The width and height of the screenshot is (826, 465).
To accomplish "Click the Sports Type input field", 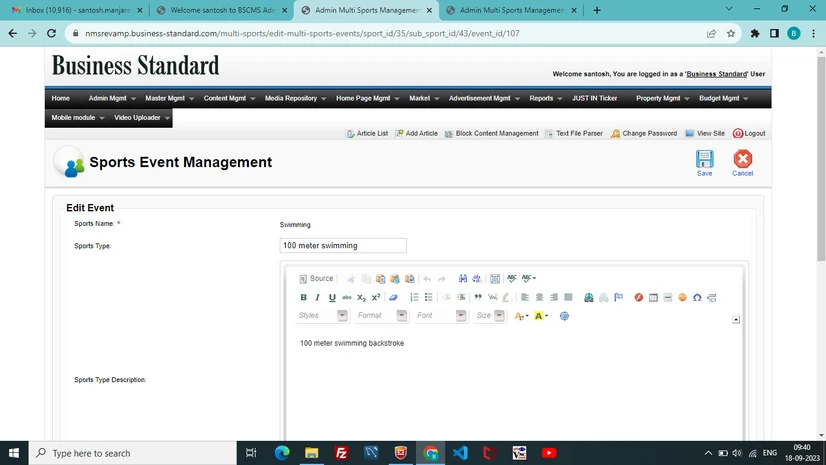I will click(x=343, y=245).
